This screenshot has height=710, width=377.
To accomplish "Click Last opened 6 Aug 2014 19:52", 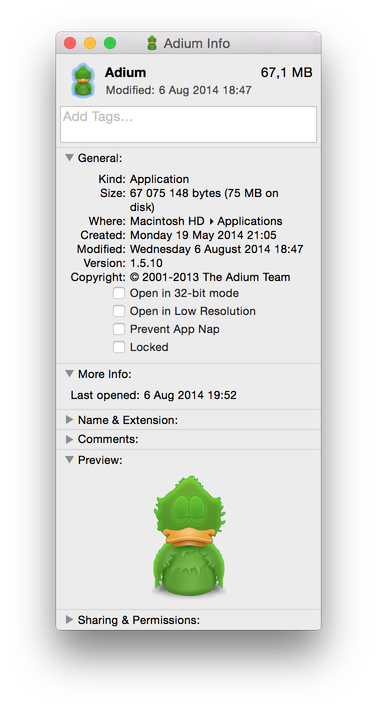I will coord(153,395).
